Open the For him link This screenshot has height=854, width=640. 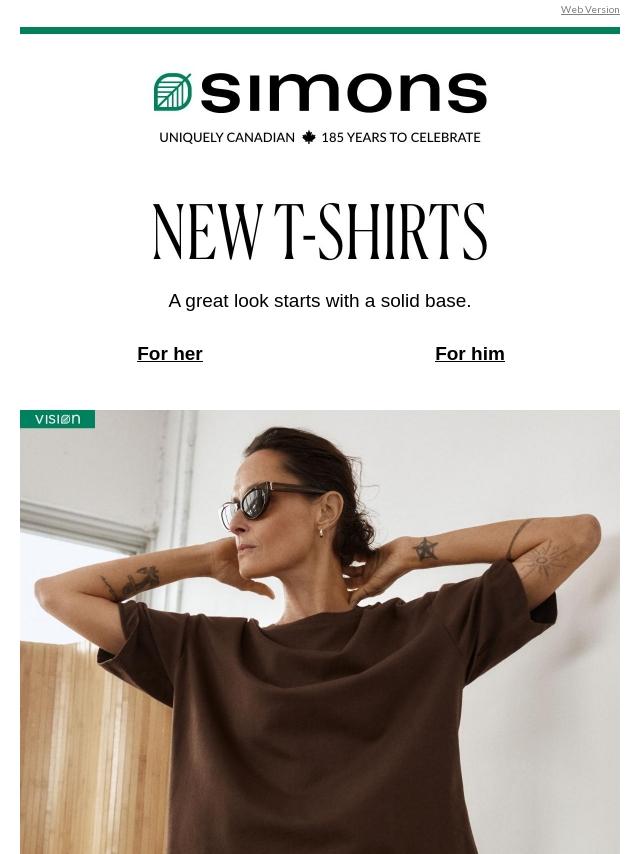tap(470, 353)
